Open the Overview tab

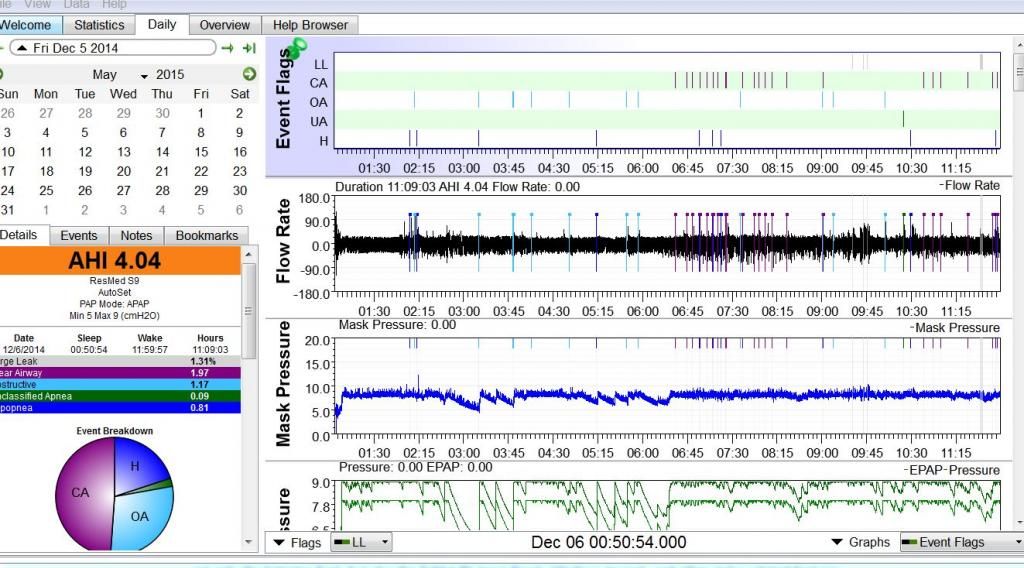pyautogui.click(x=225, y=25)
